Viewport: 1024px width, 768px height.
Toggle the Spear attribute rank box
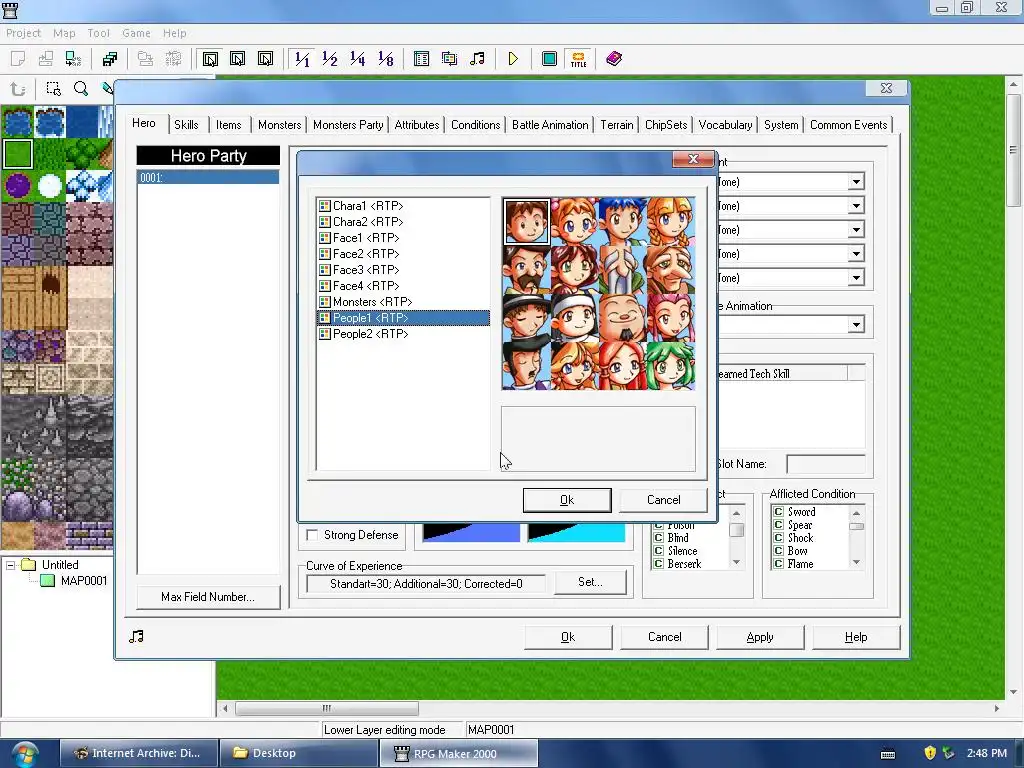click(x=778, y=525)
